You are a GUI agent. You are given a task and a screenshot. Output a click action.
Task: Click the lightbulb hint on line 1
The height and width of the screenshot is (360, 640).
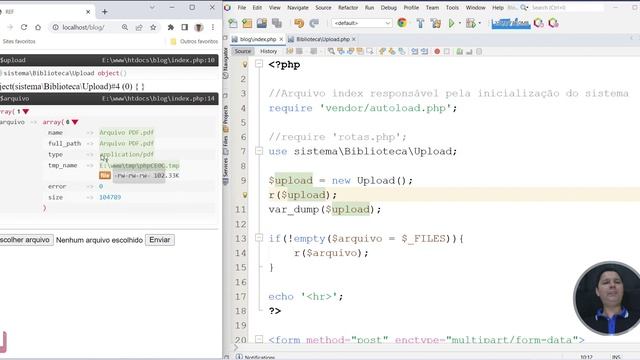[x=245, y=64]
